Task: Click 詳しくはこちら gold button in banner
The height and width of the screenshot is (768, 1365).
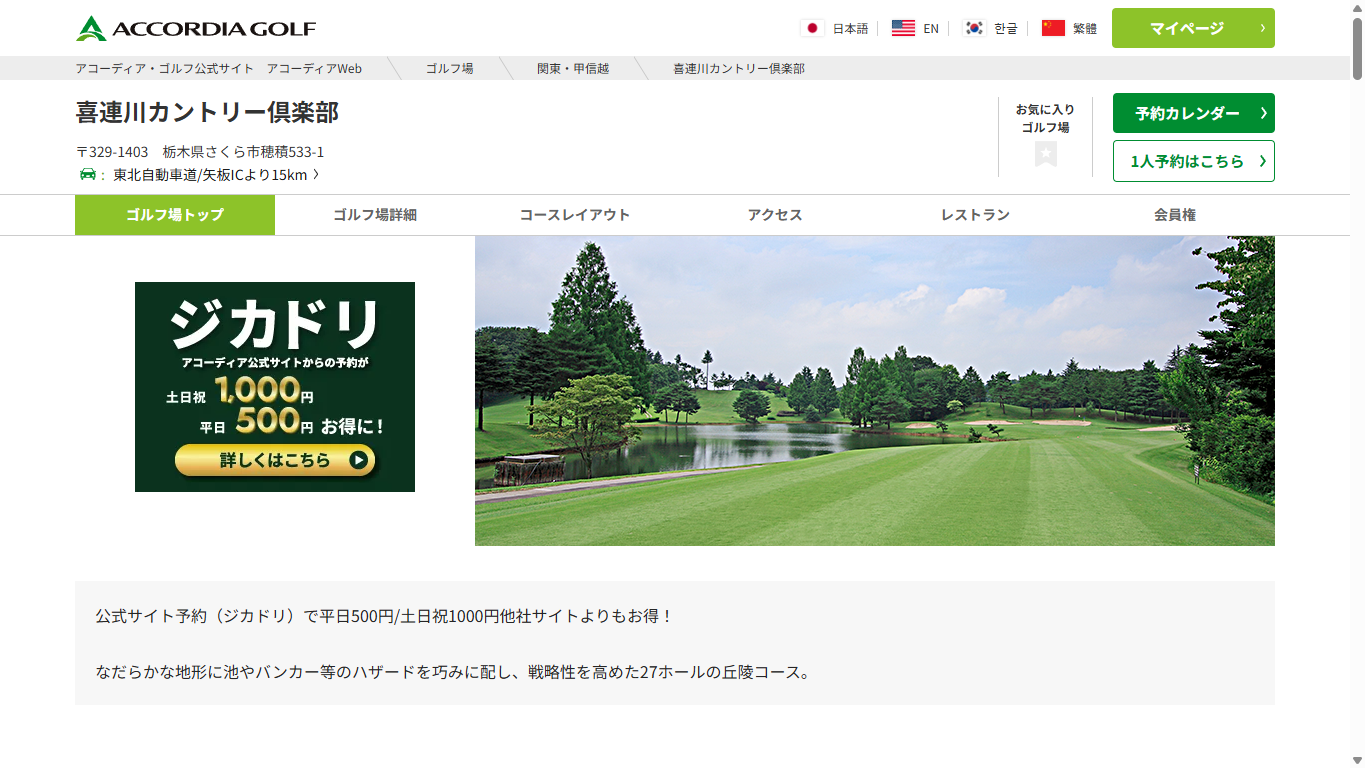Action: (275, 460)
